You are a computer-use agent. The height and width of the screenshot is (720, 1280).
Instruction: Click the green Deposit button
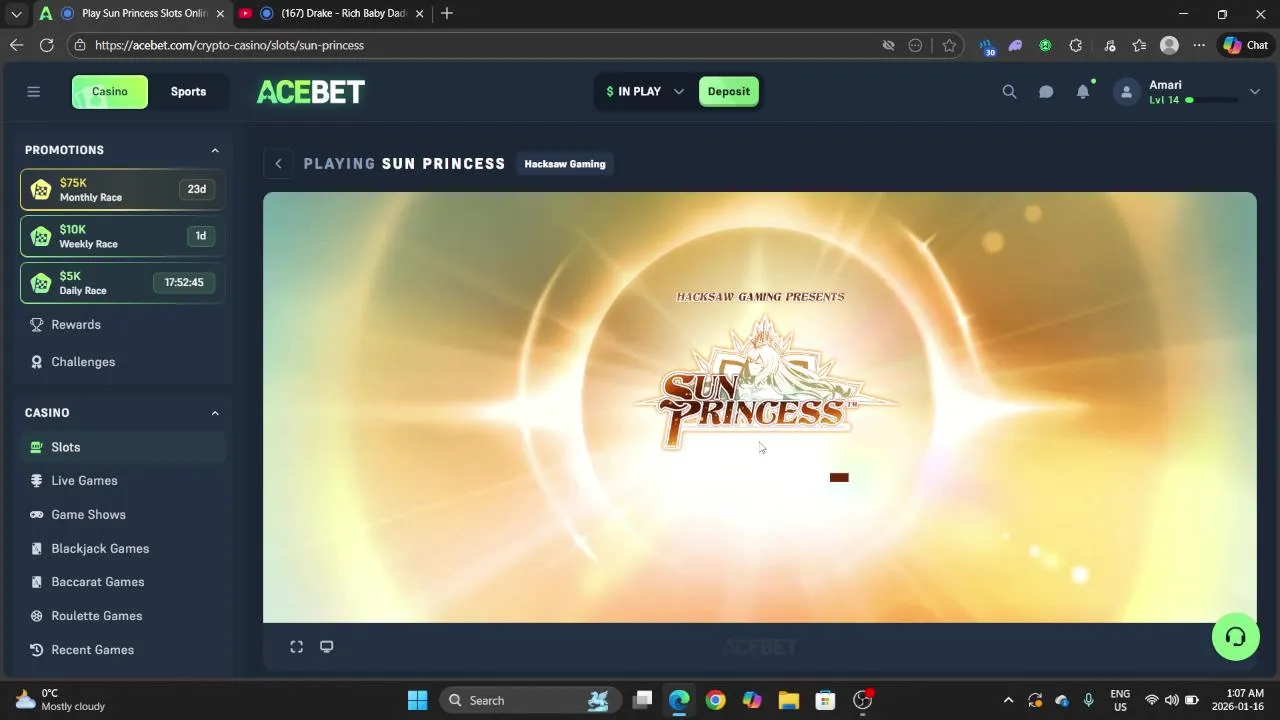729,91
